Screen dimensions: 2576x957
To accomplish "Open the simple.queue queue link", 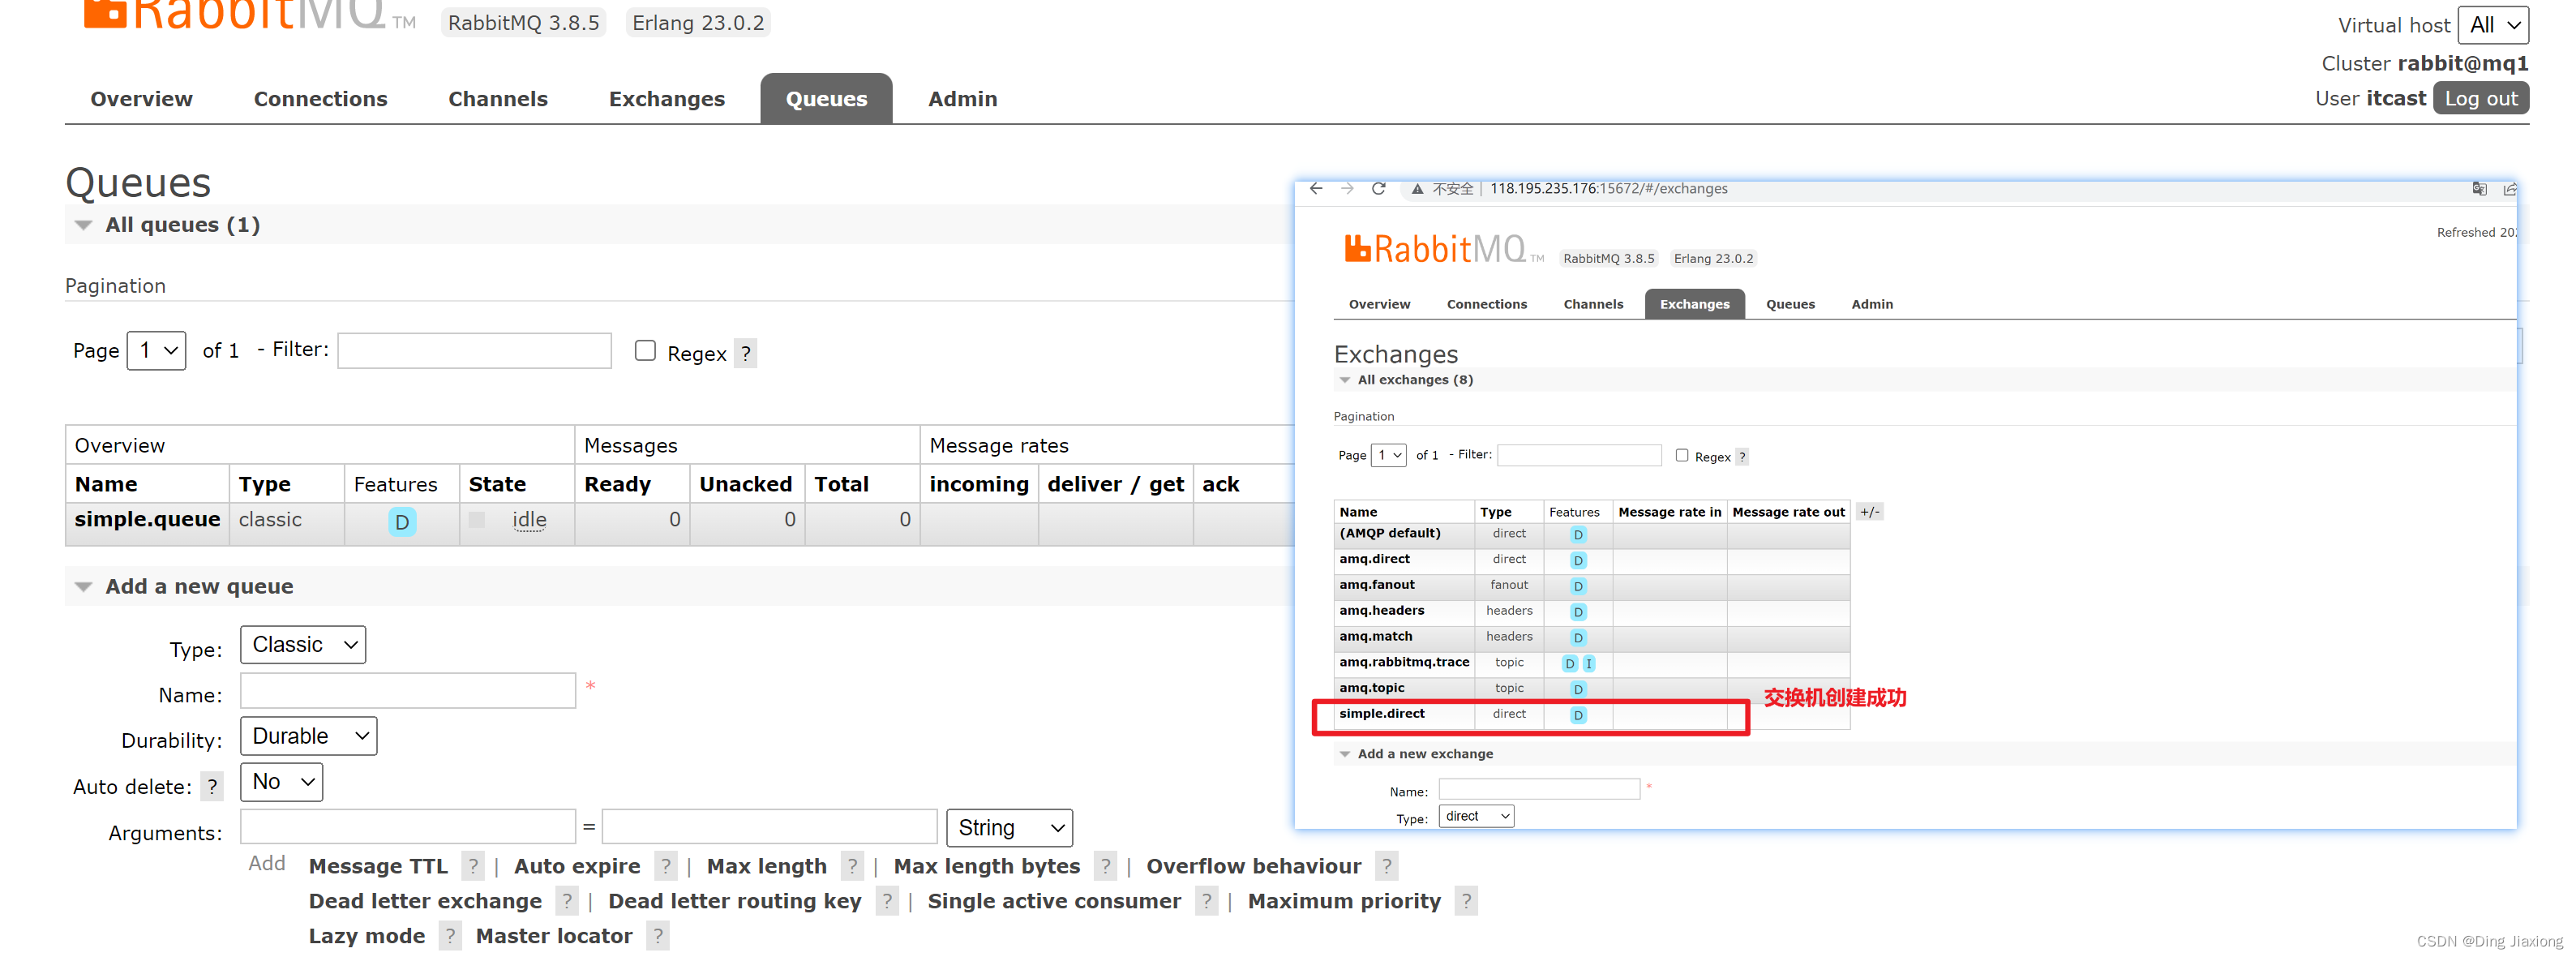I will pos(147,519).
